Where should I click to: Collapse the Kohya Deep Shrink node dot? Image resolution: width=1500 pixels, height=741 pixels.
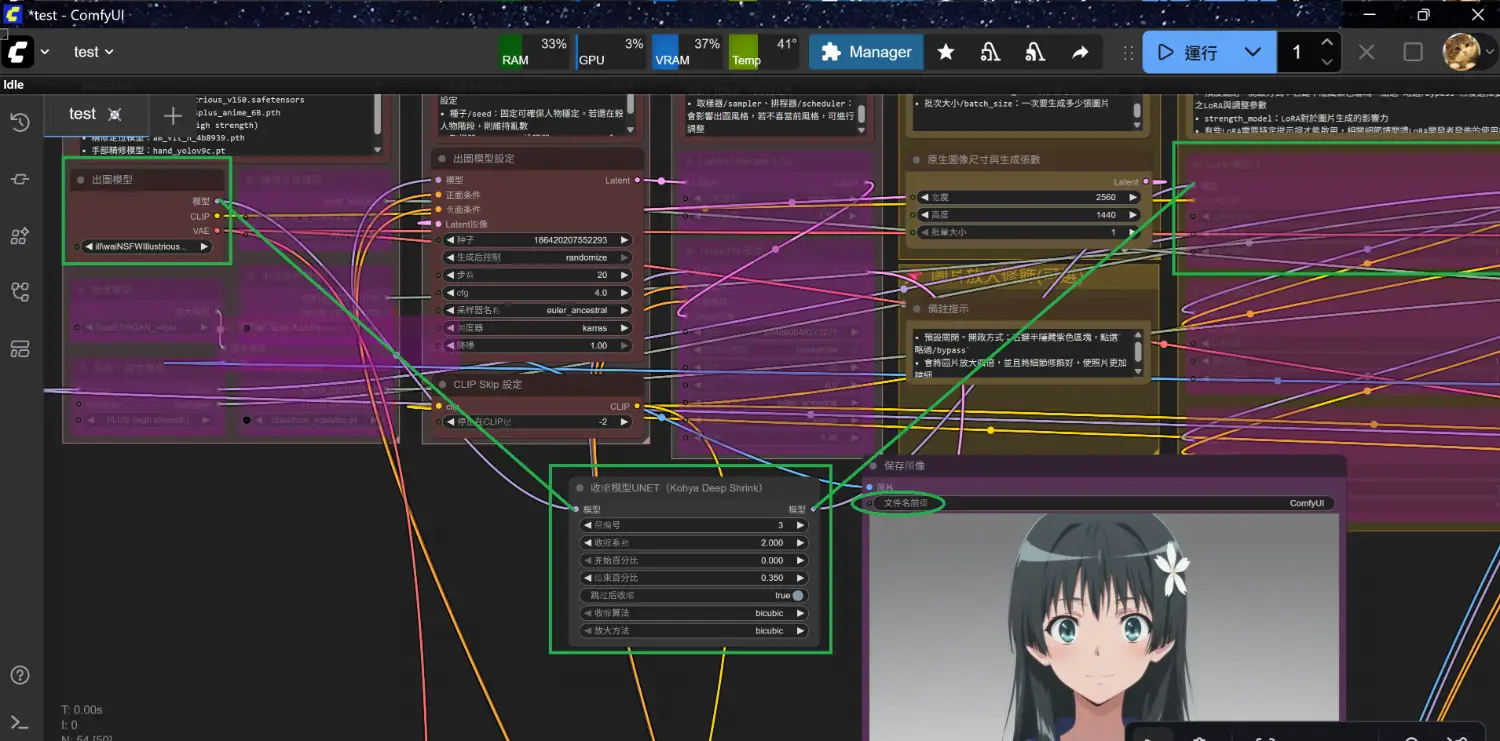point(580,488)
